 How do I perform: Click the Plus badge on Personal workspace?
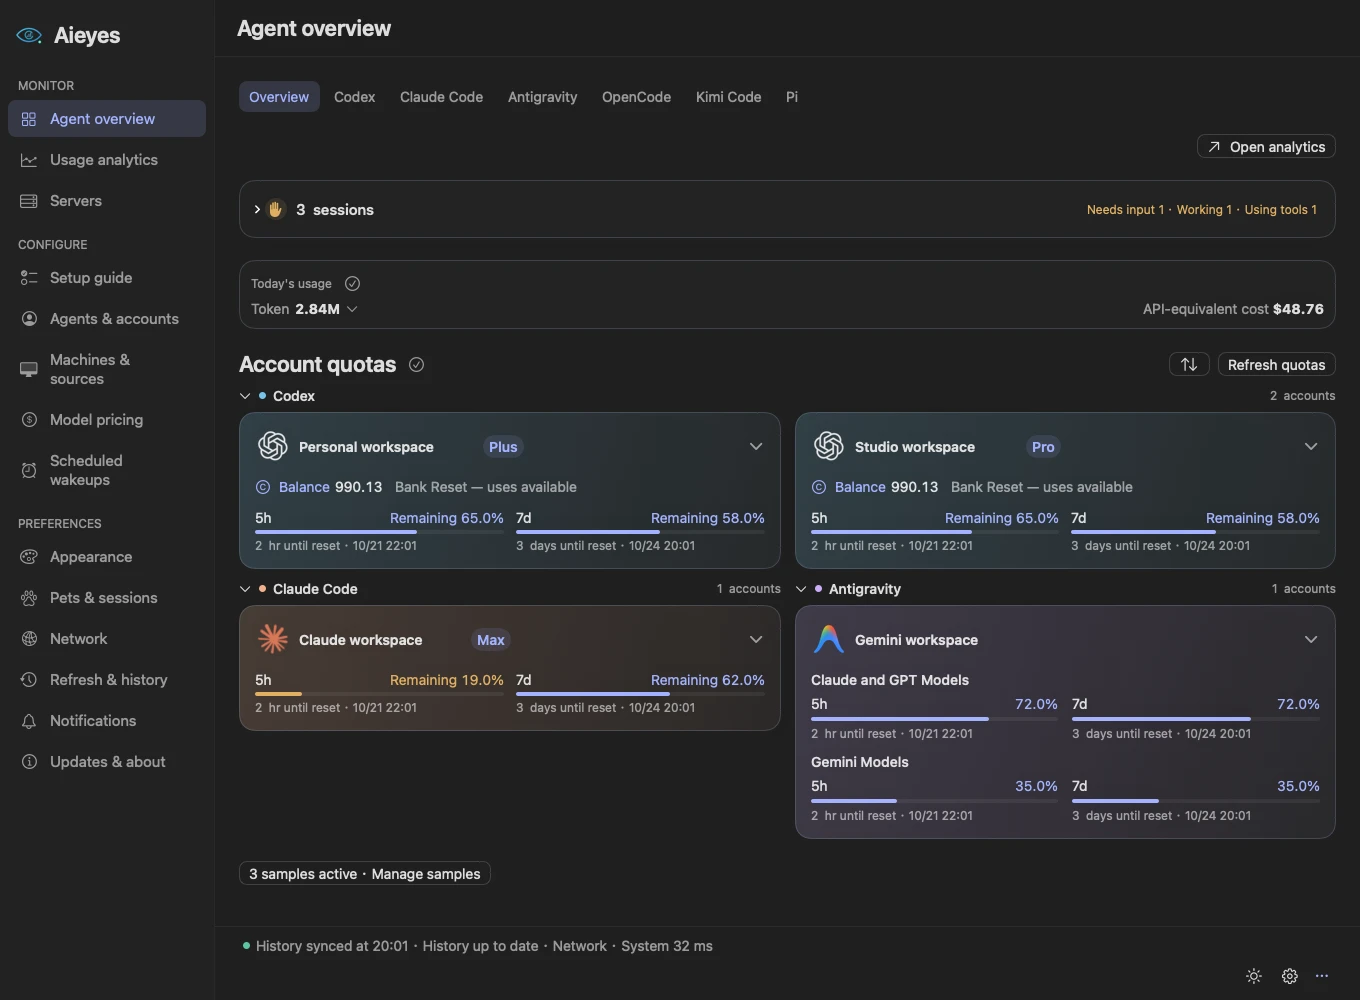503,447
